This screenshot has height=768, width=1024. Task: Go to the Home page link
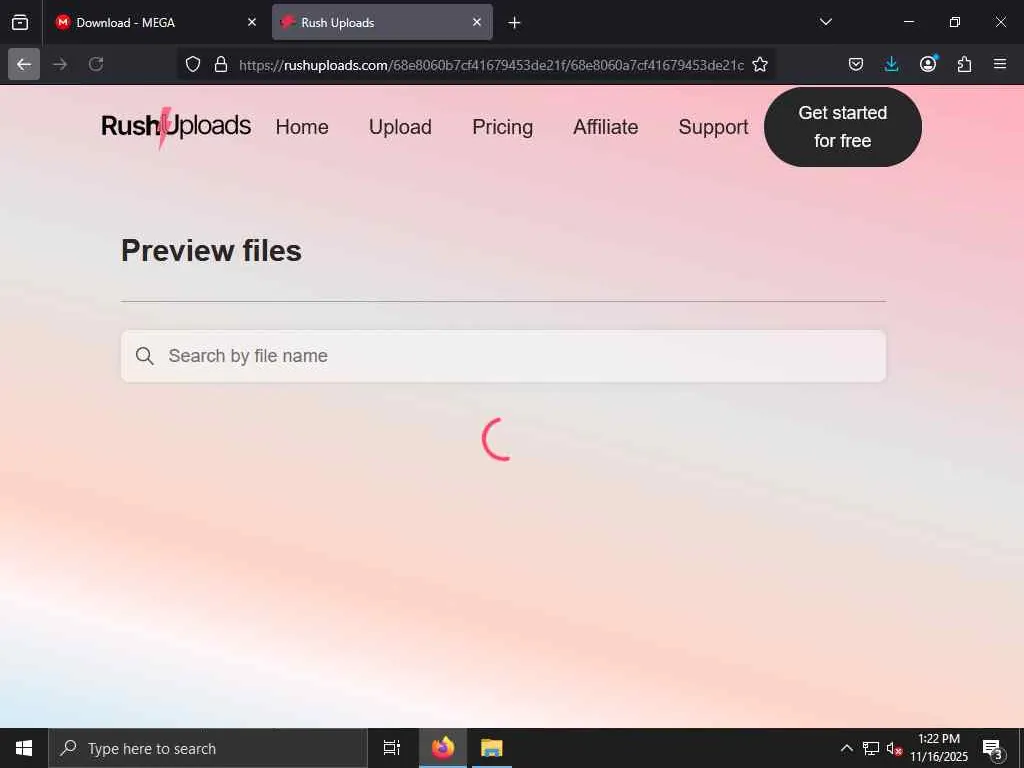click(302, 127)
